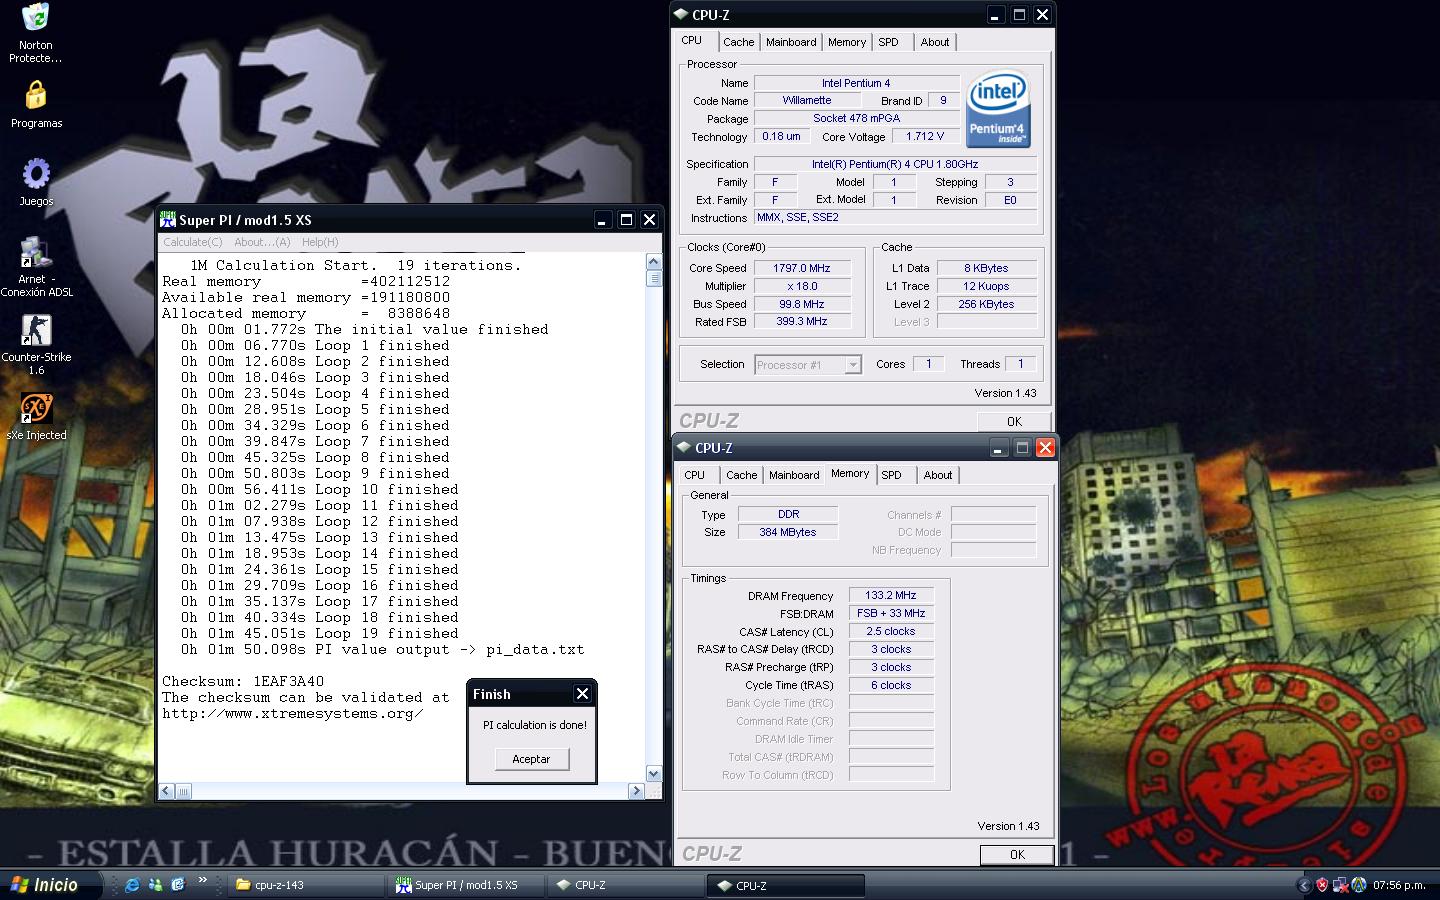Screen dimensions: 1440x900
Task: Click the lower CPU-Z window title icon
Action: 684,447
